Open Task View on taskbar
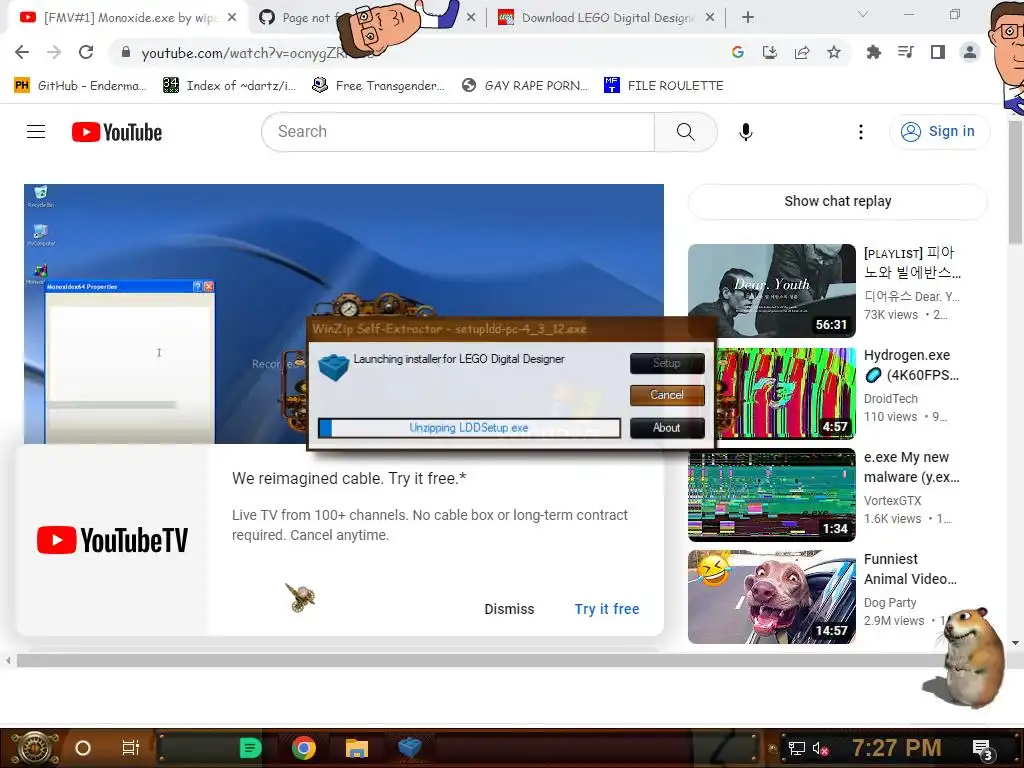Viewport: 1024px width, 768px height. (x=130, y=748)
